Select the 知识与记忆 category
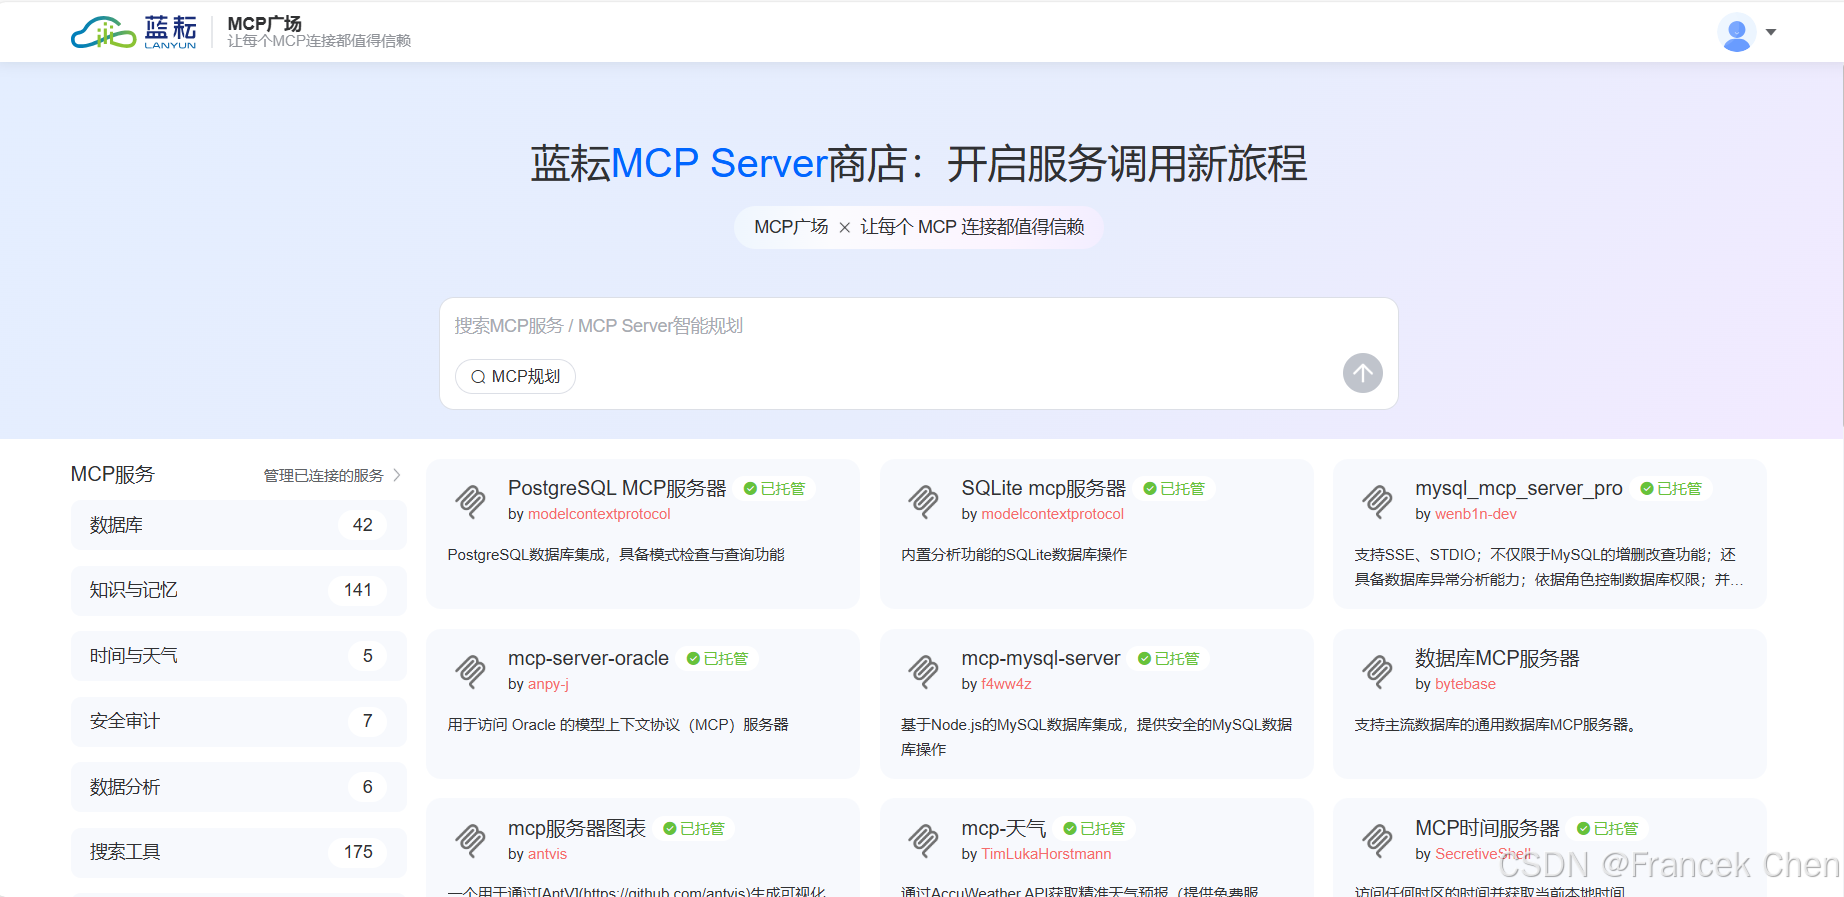 coord(238,590)
